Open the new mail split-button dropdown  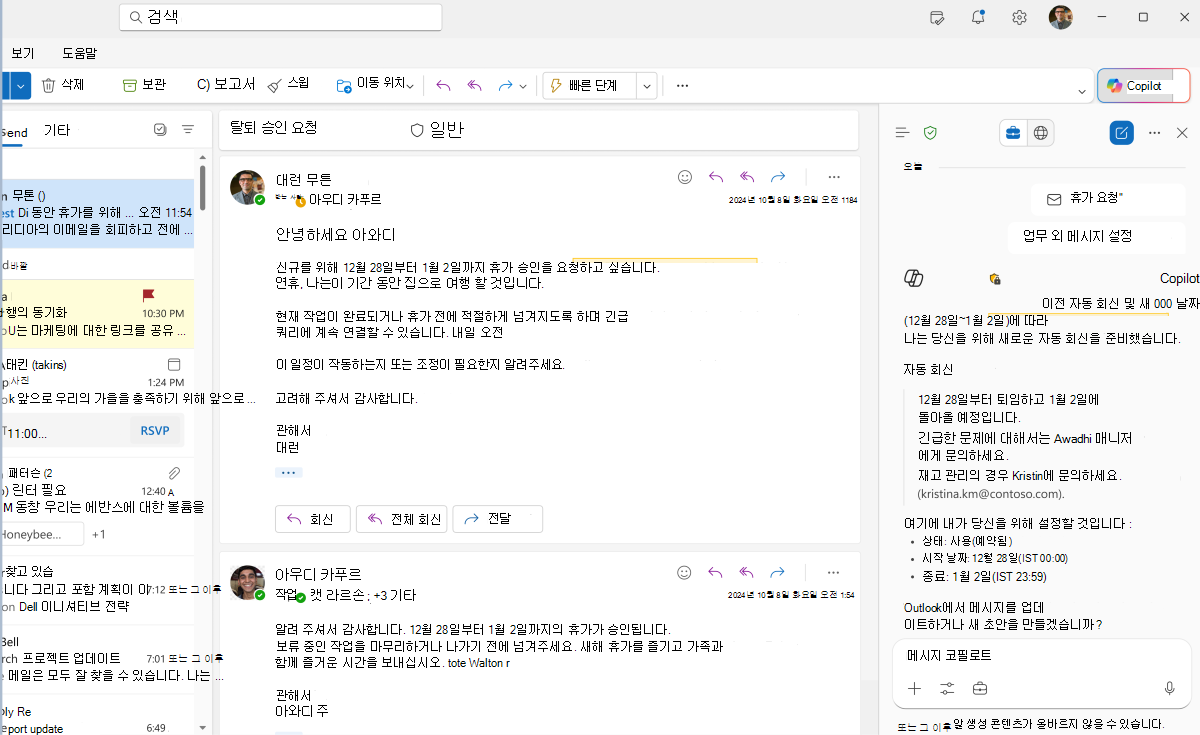coord(21,86)
